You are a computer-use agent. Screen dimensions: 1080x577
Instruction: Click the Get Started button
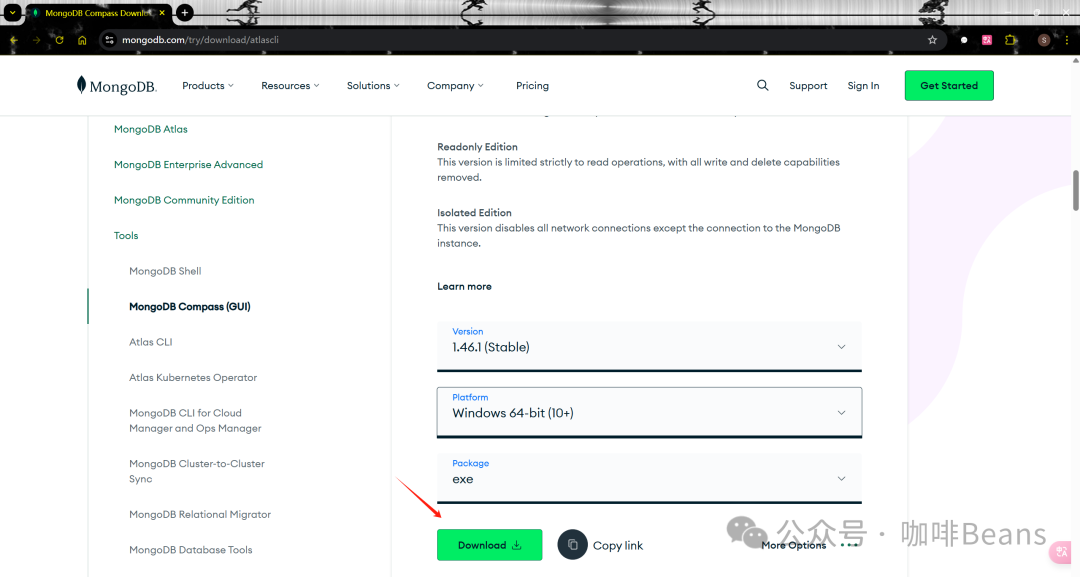[949, 85]
